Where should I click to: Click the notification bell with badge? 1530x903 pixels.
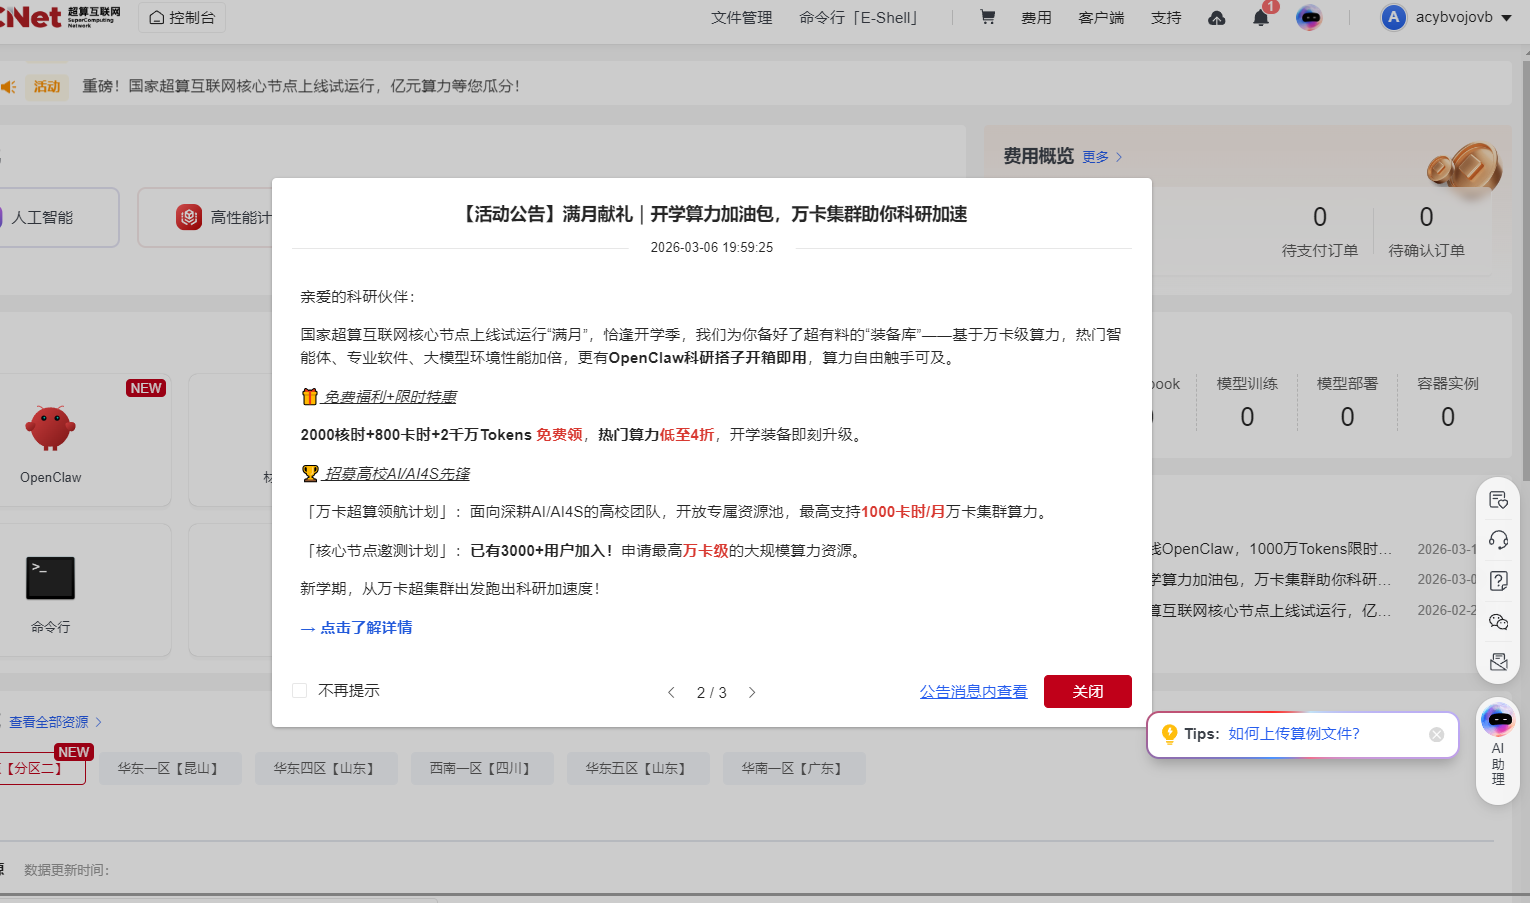[x=1260, y=17]
